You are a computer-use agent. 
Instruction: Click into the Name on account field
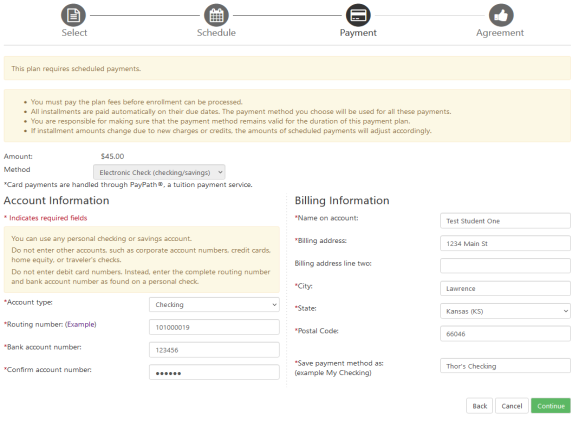(505, 221)
